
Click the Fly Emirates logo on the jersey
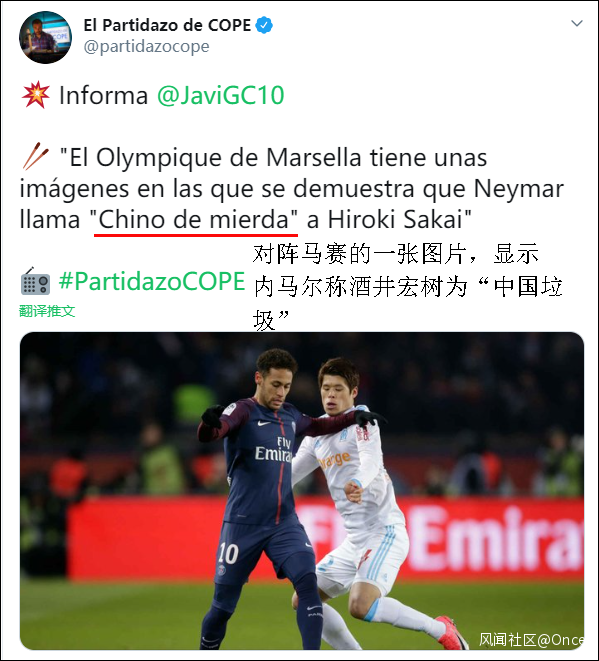coord(273,449)
